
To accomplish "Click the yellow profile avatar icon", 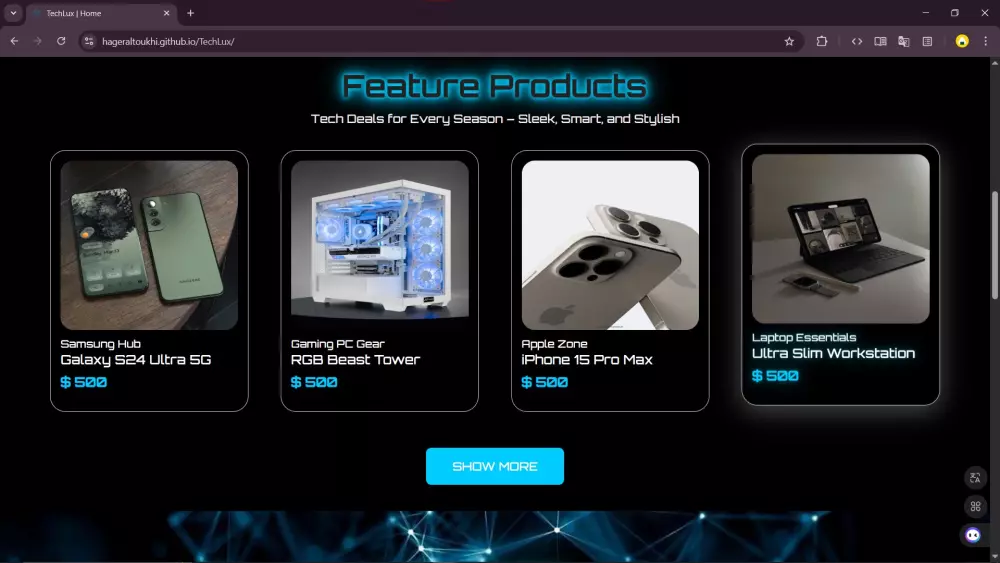I will [x=962, y=41].
